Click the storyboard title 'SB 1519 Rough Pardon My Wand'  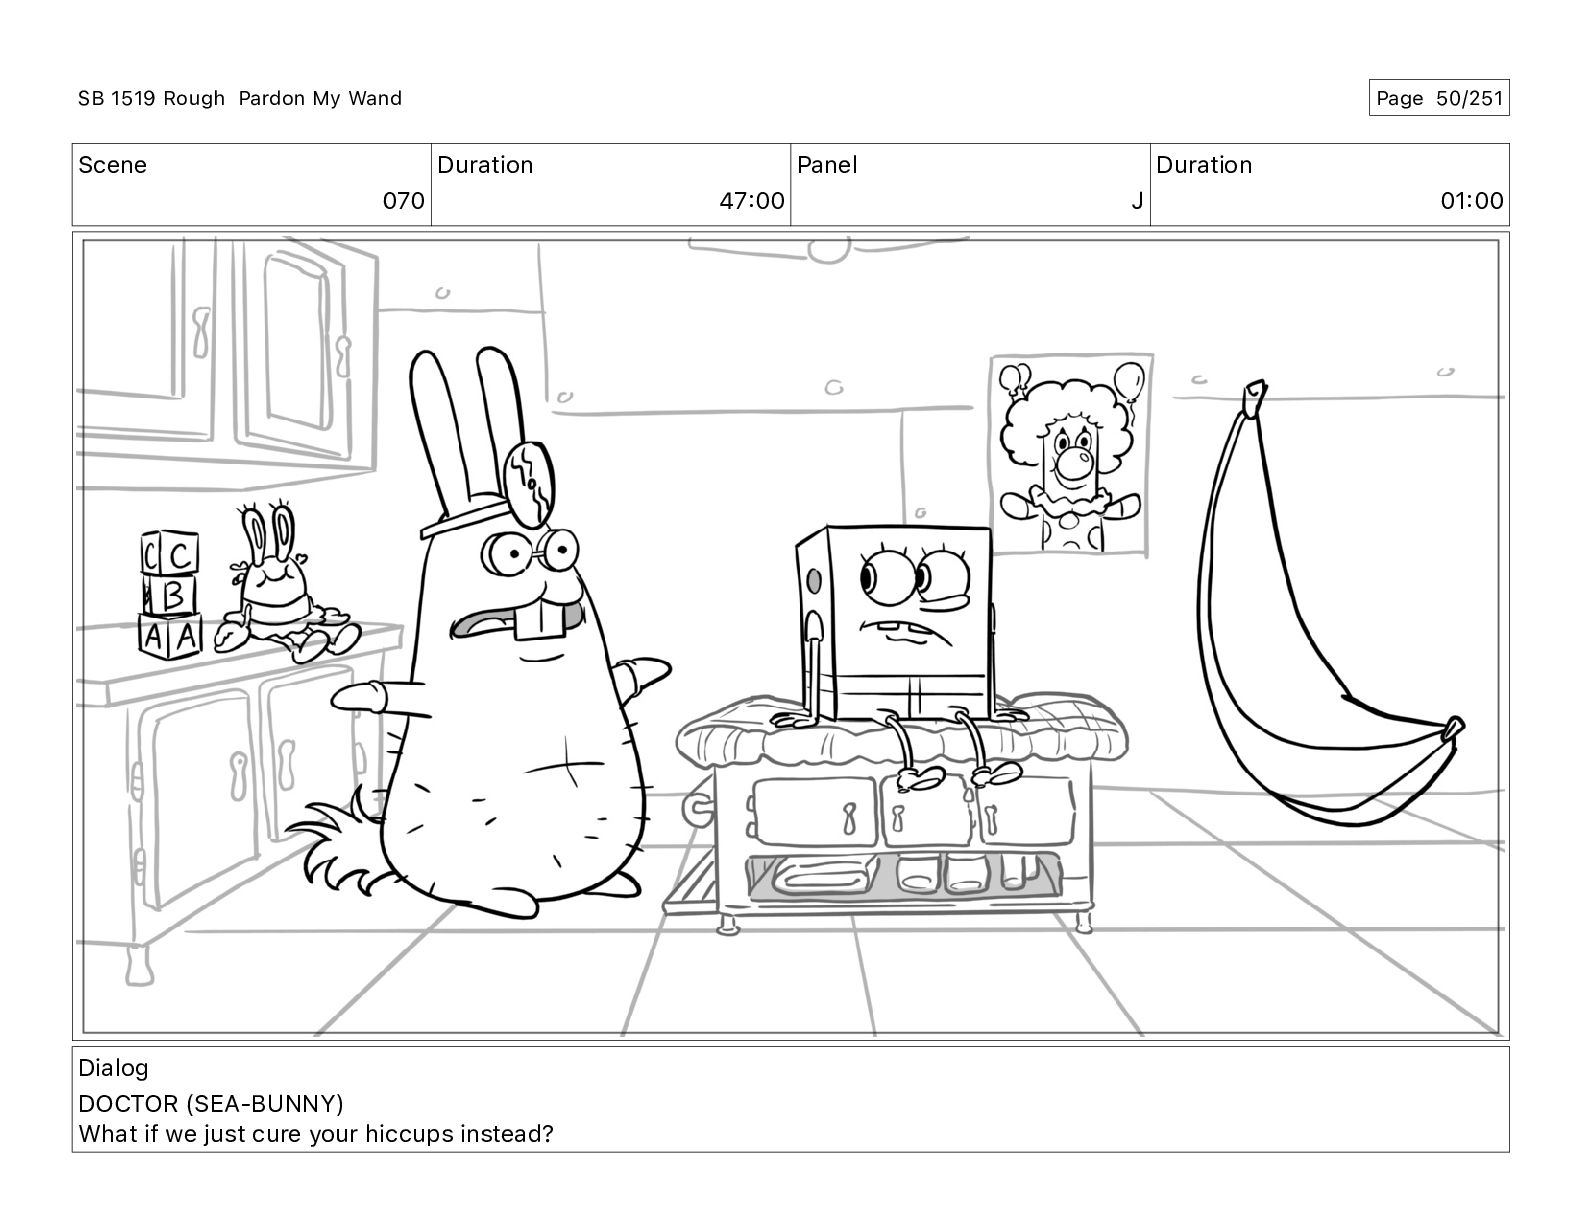(x=240, y=98)
